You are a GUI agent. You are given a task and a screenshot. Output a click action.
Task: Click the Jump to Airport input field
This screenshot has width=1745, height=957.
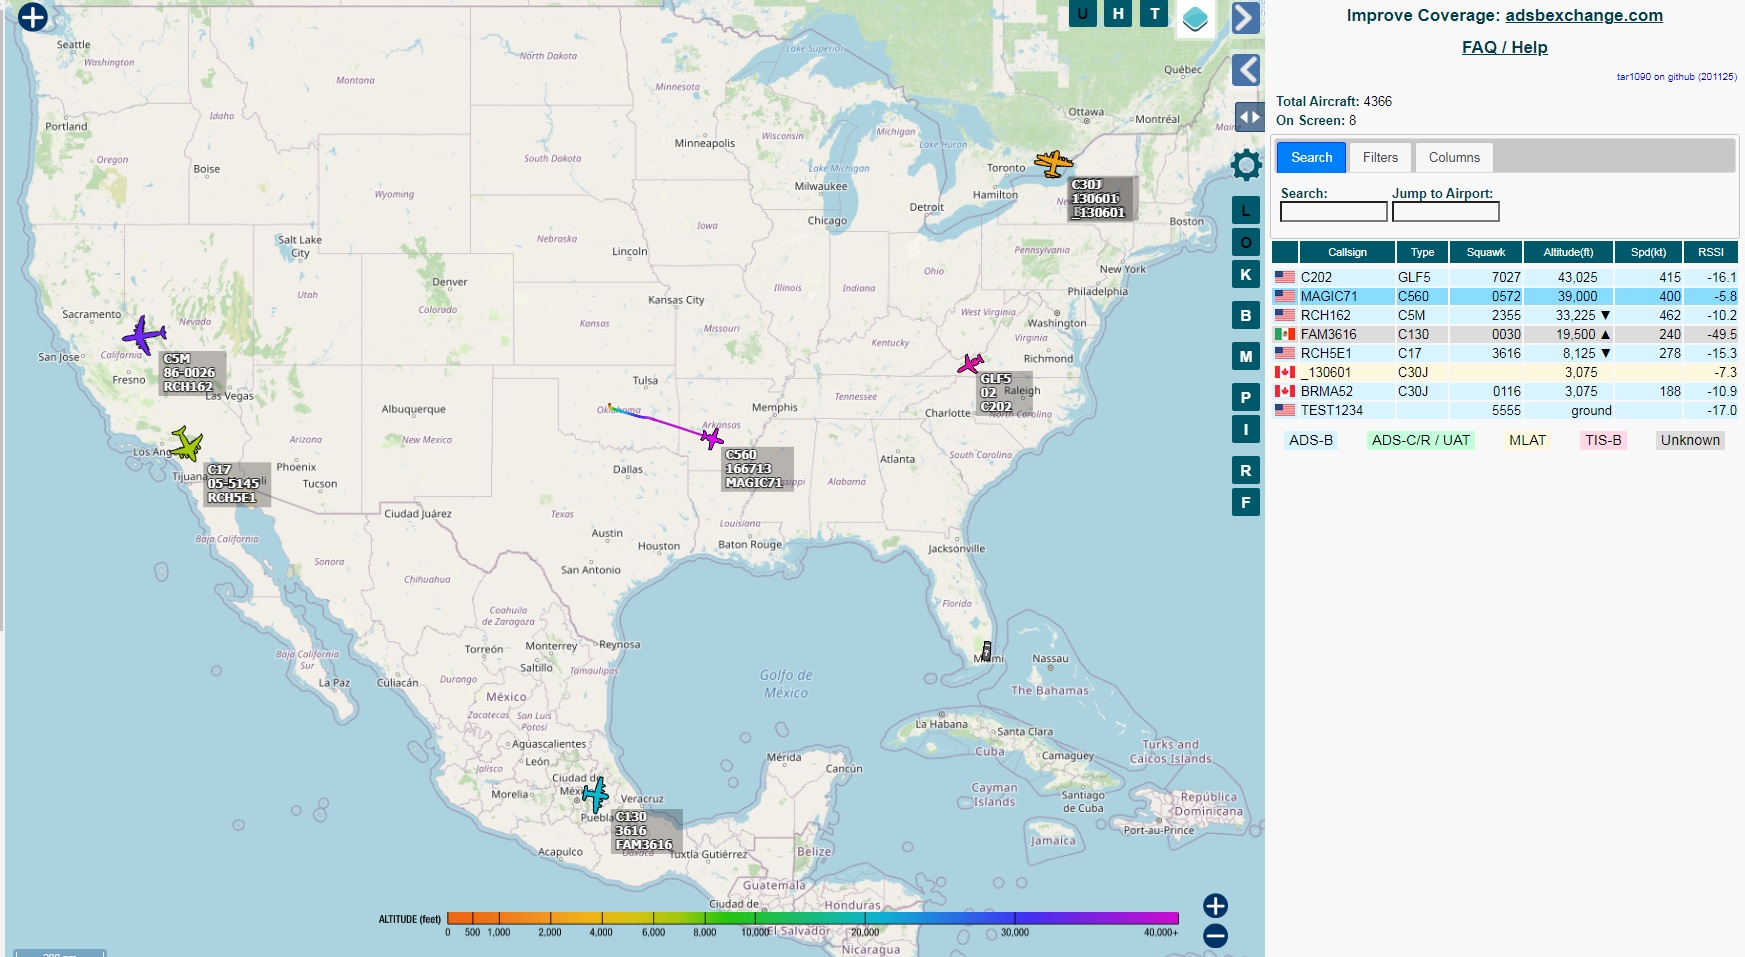1446,212
